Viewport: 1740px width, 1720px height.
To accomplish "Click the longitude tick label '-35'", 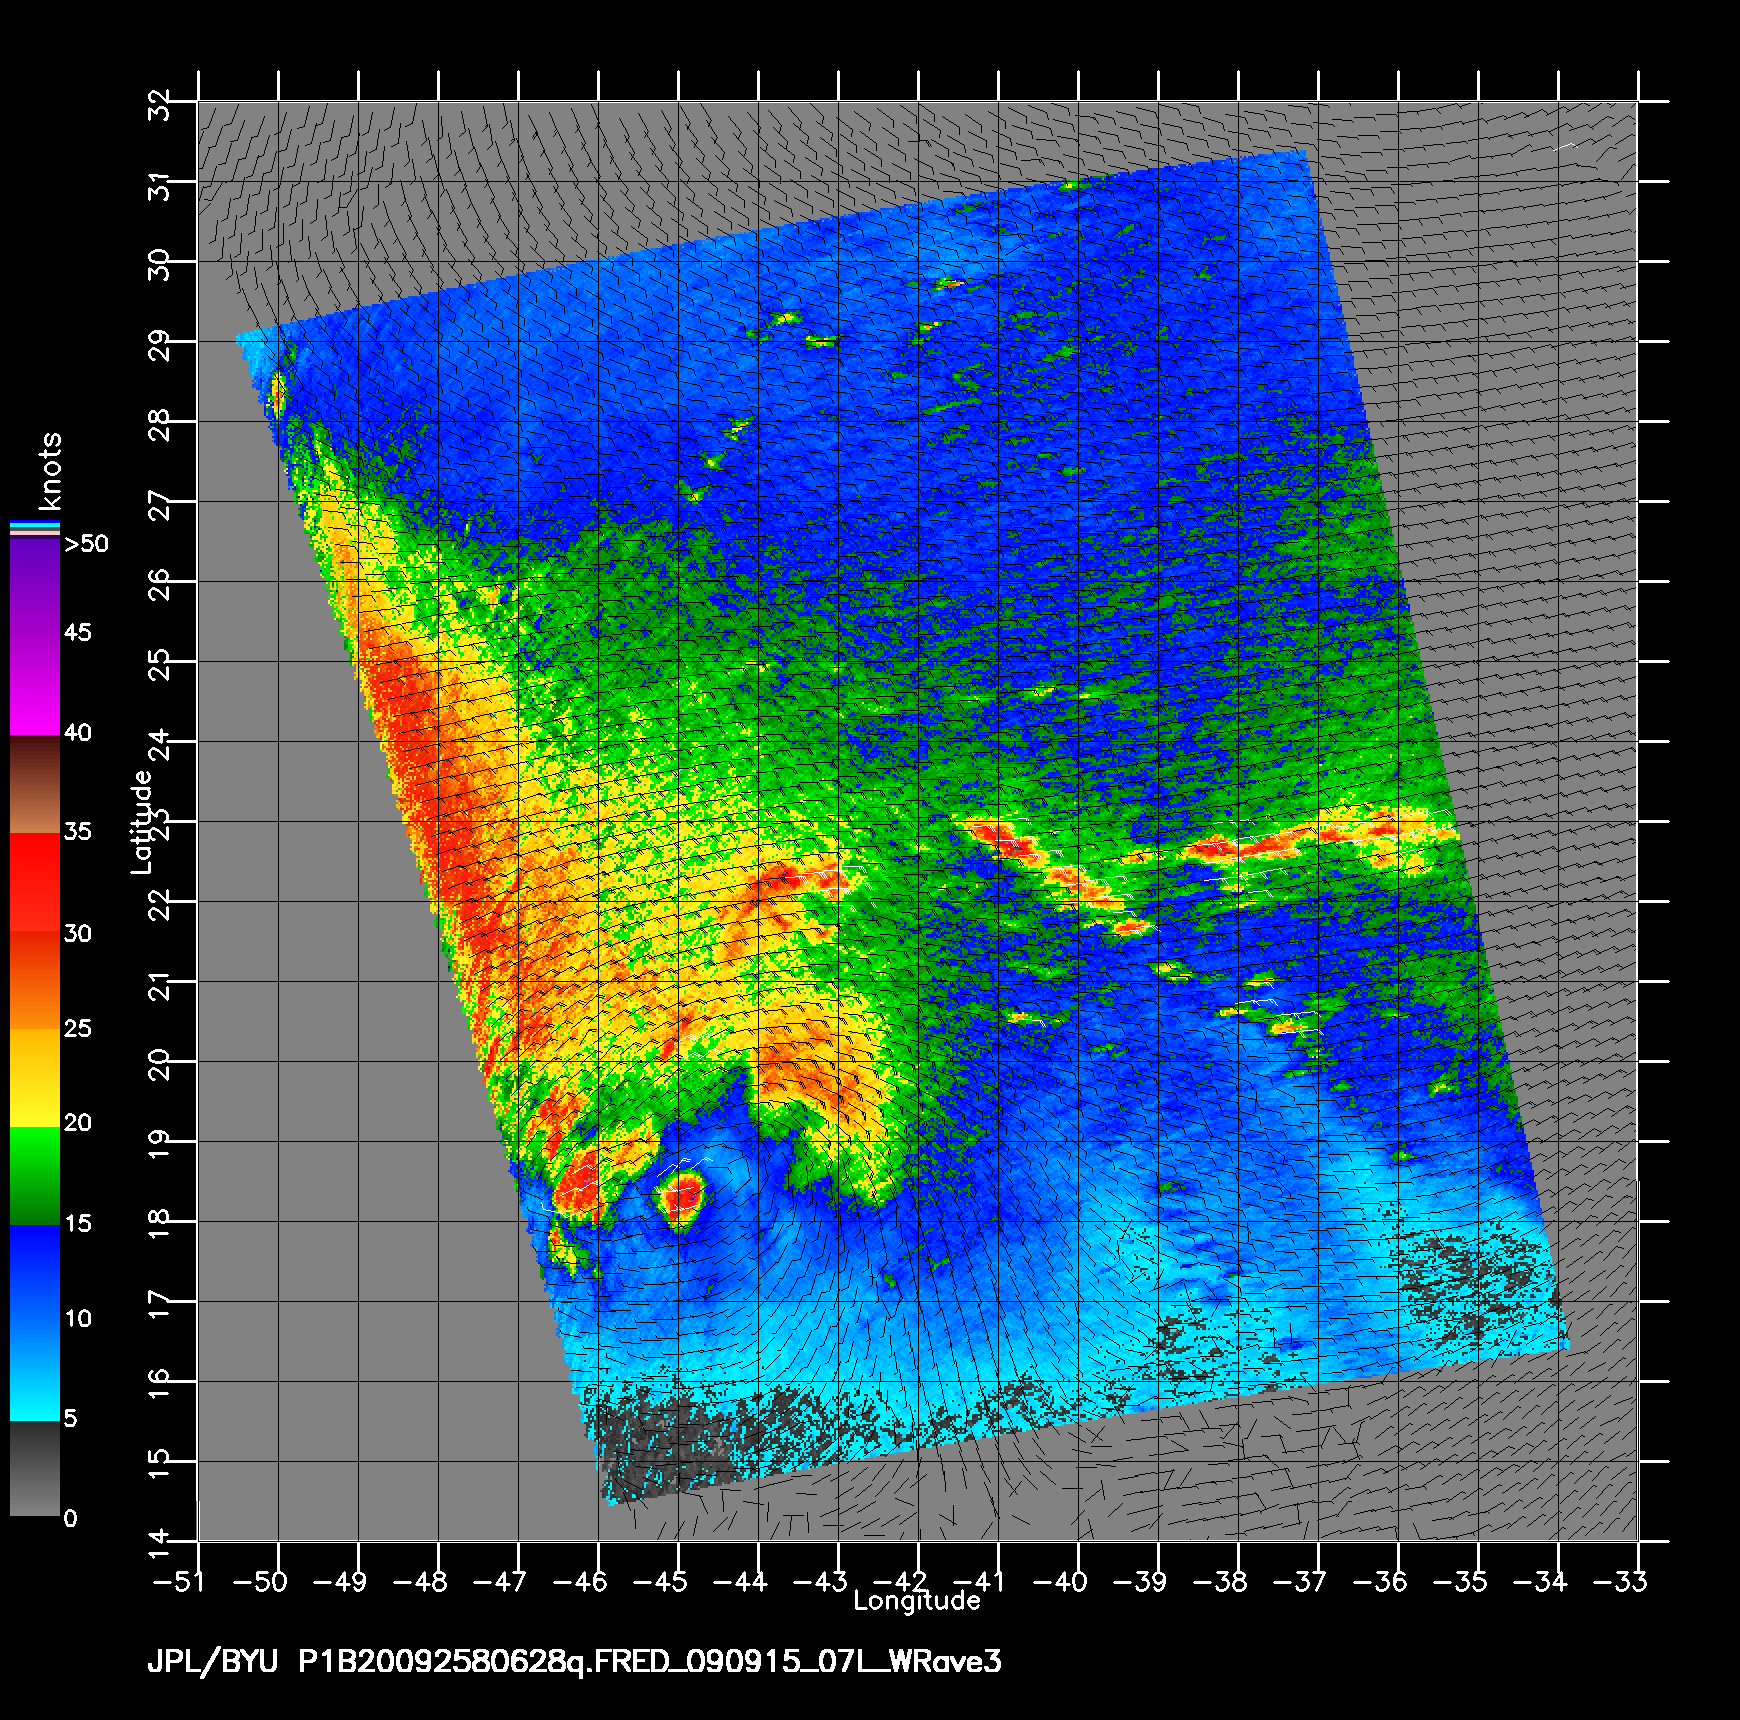I will (x=1460, y=1581).
